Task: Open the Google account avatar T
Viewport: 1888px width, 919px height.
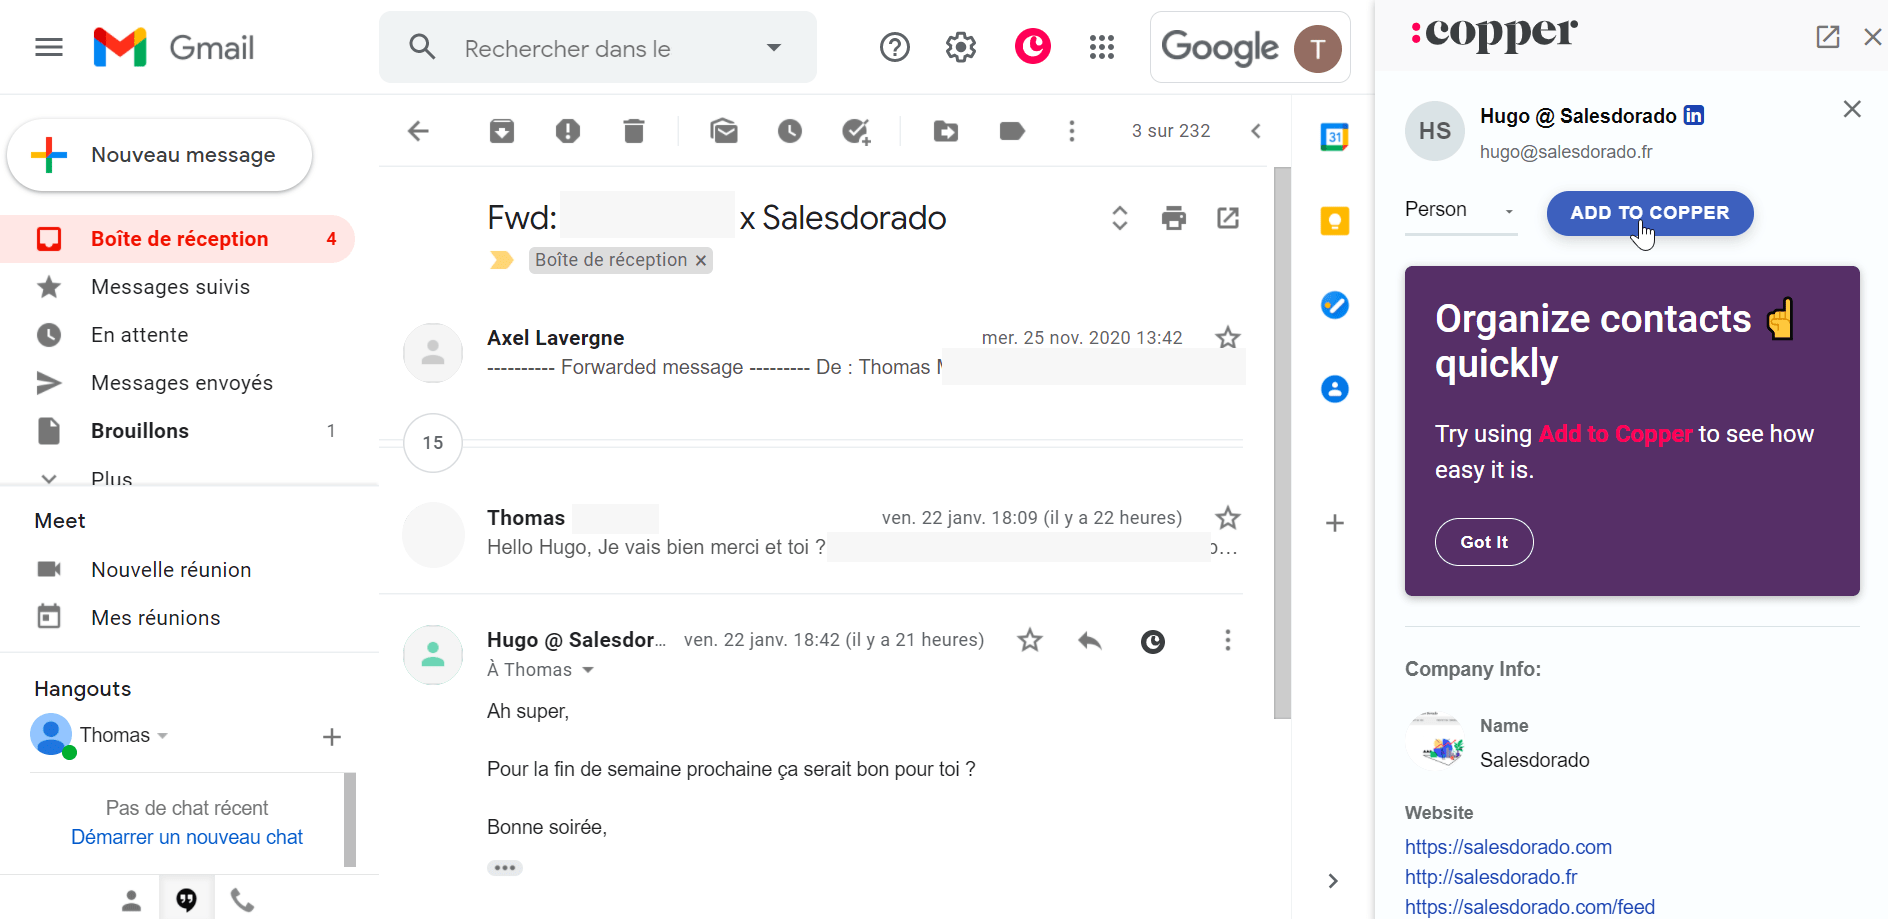Action: [1317, 48]
